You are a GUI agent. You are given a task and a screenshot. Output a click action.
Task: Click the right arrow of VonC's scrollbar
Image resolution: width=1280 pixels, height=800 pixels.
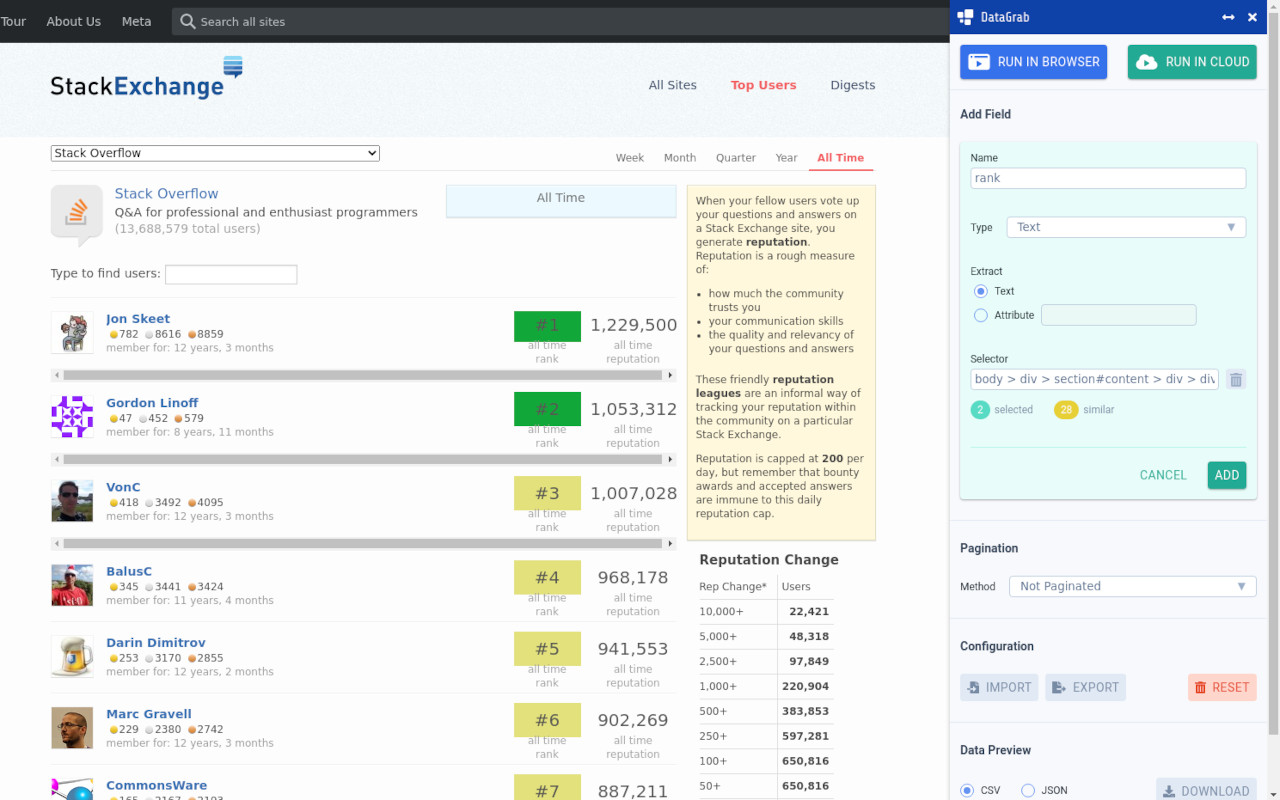click(670, 543)
